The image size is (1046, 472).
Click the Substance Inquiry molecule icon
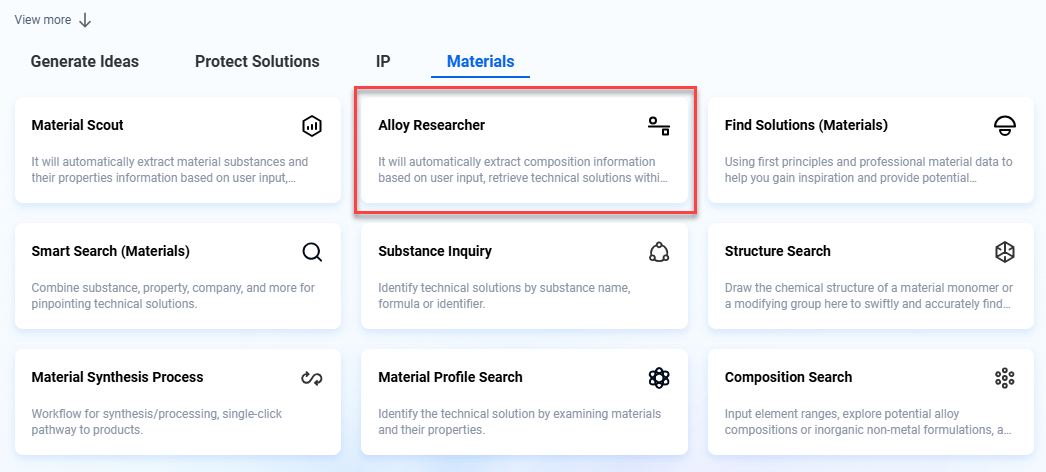pyautogui.click(x=658, y=252)
